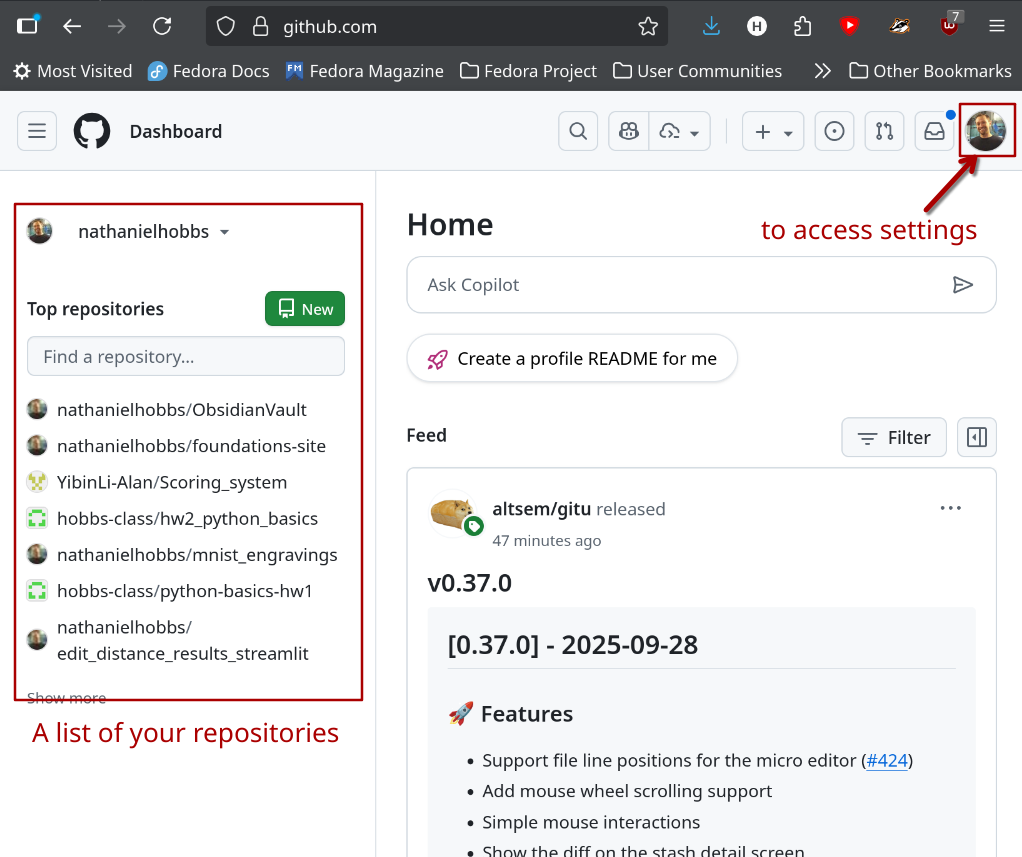Viewport: 1022px width, 857px height.
Task: Open the hamburger navigation menu
Action: tap(36, 130)
